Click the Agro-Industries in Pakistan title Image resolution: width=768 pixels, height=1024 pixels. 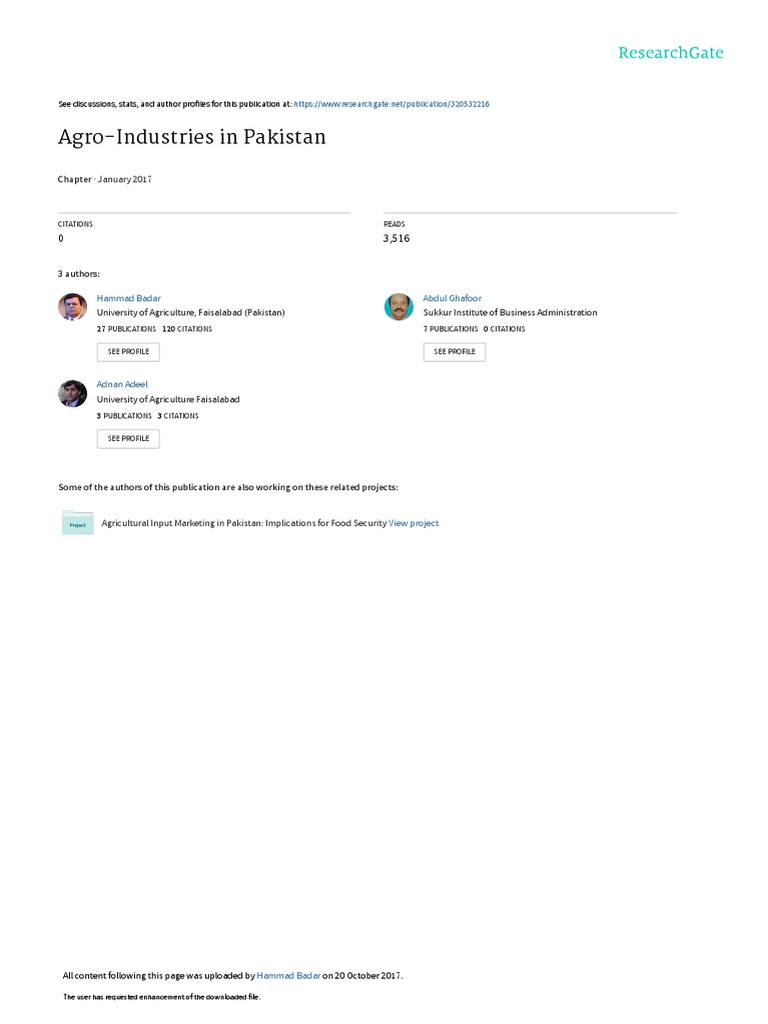pyautogui.click(x=192, y=137)
